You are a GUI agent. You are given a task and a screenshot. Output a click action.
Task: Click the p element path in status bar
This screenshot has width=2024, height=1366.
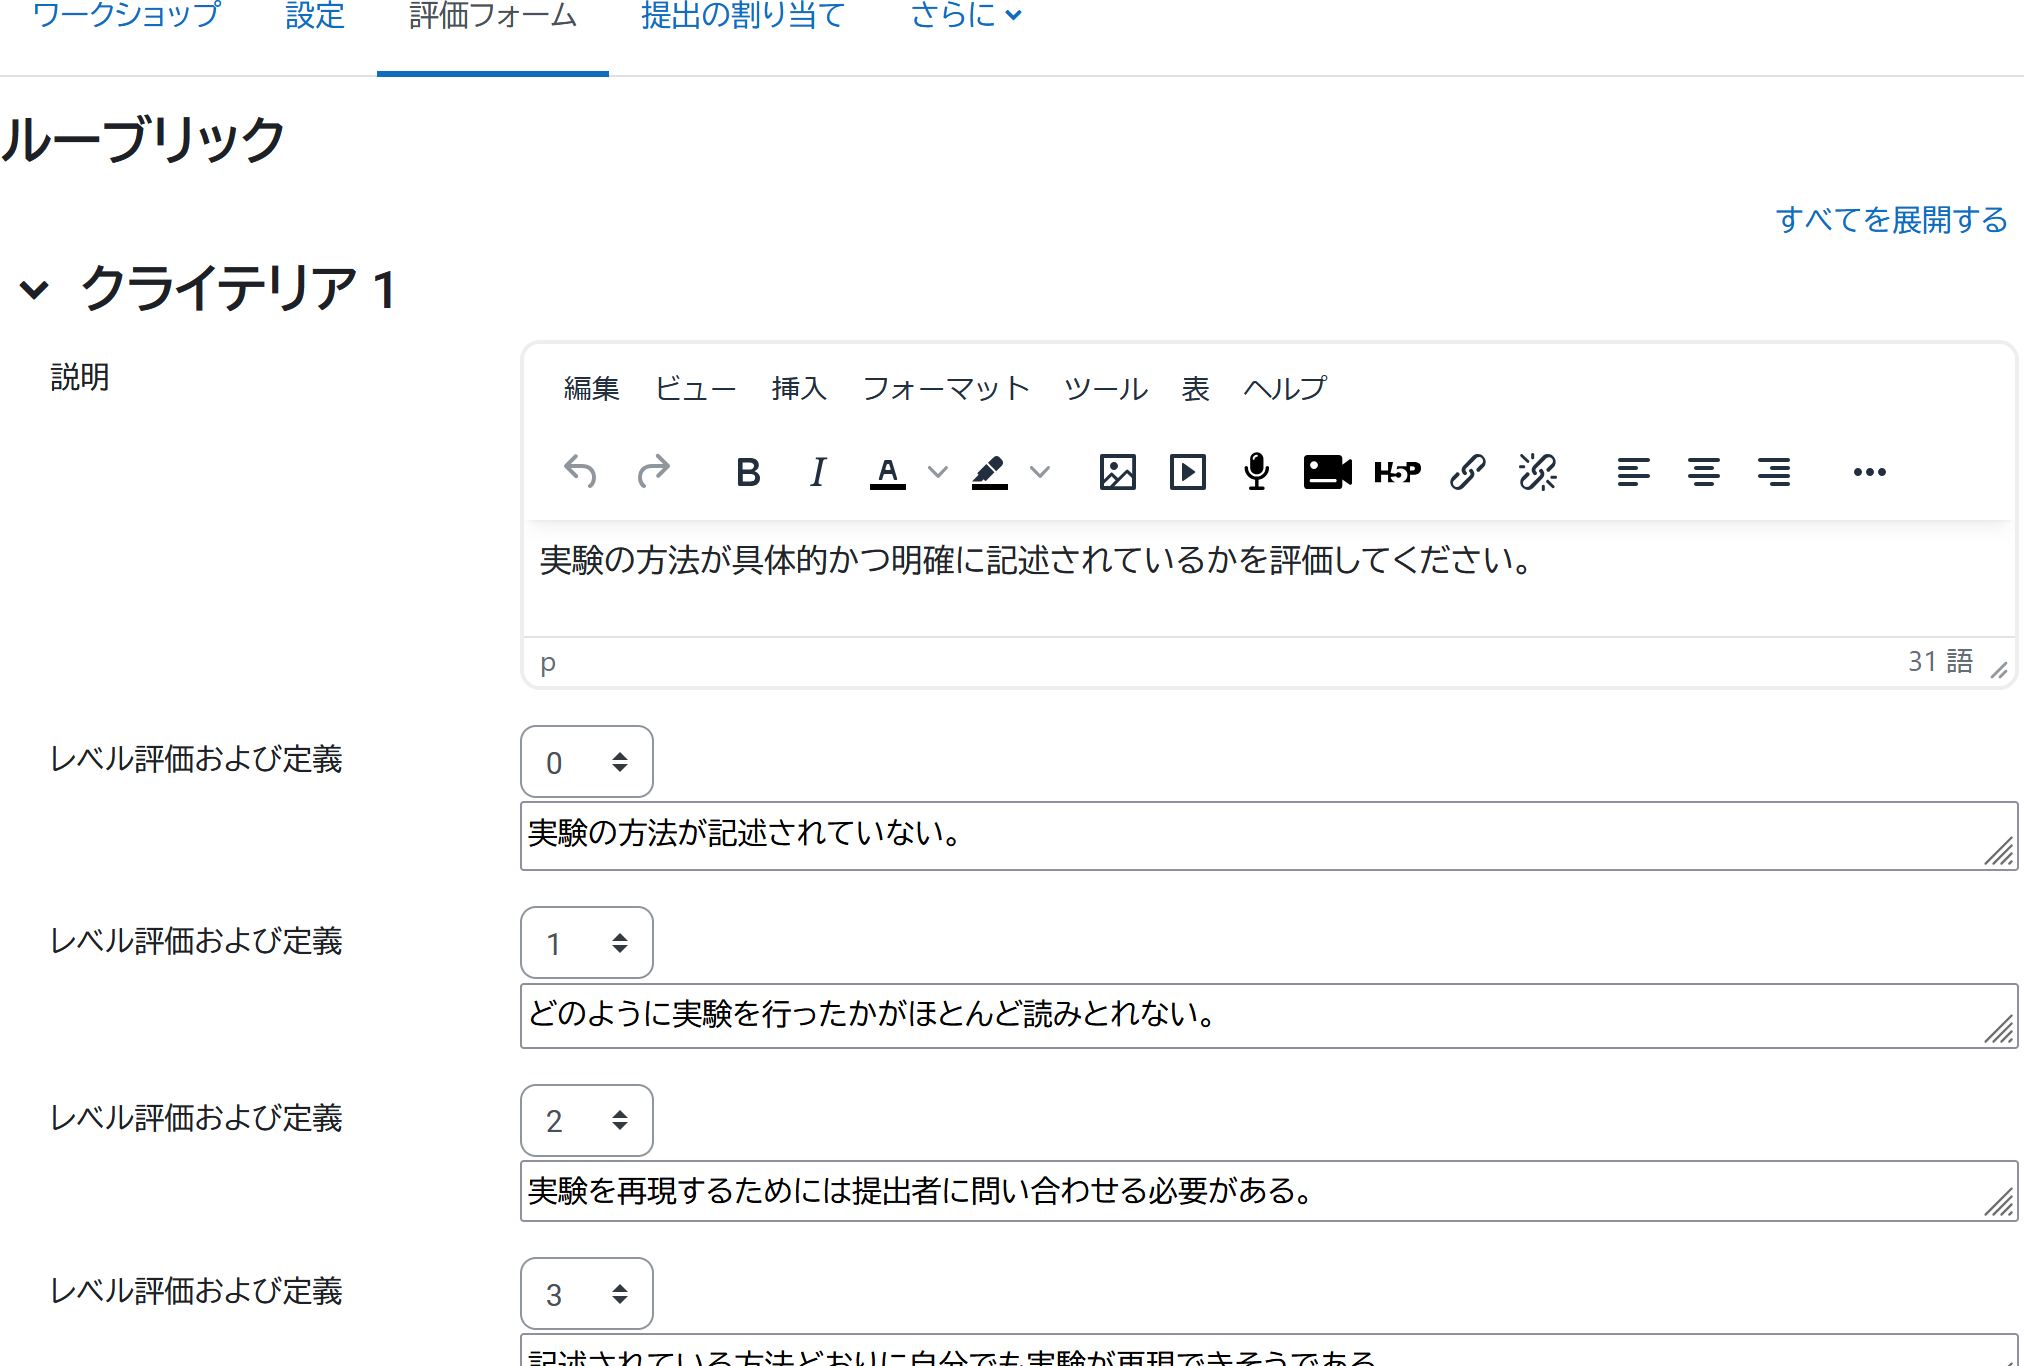pos(548,662)
